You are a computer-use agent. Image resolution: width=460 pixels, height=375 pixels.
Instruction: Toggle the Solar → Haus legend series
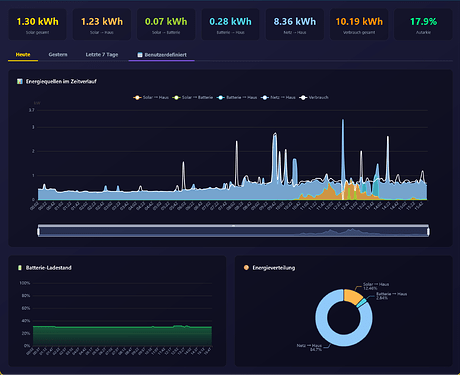[151, 97]
